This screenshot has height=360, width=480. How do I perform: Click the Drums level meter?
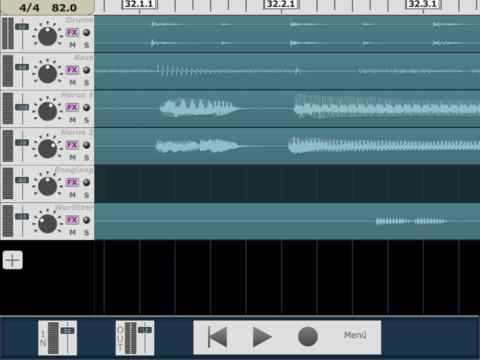[8, 34]
